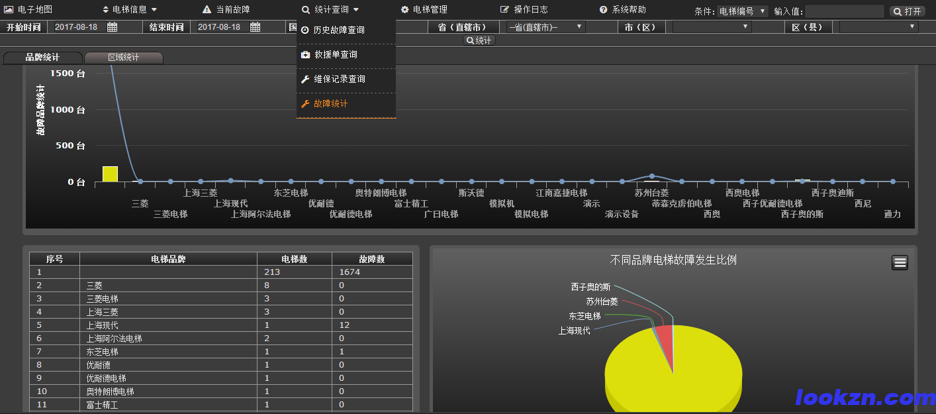
Task: Click 故障统计 menu entry
Action: click(331, 104)
